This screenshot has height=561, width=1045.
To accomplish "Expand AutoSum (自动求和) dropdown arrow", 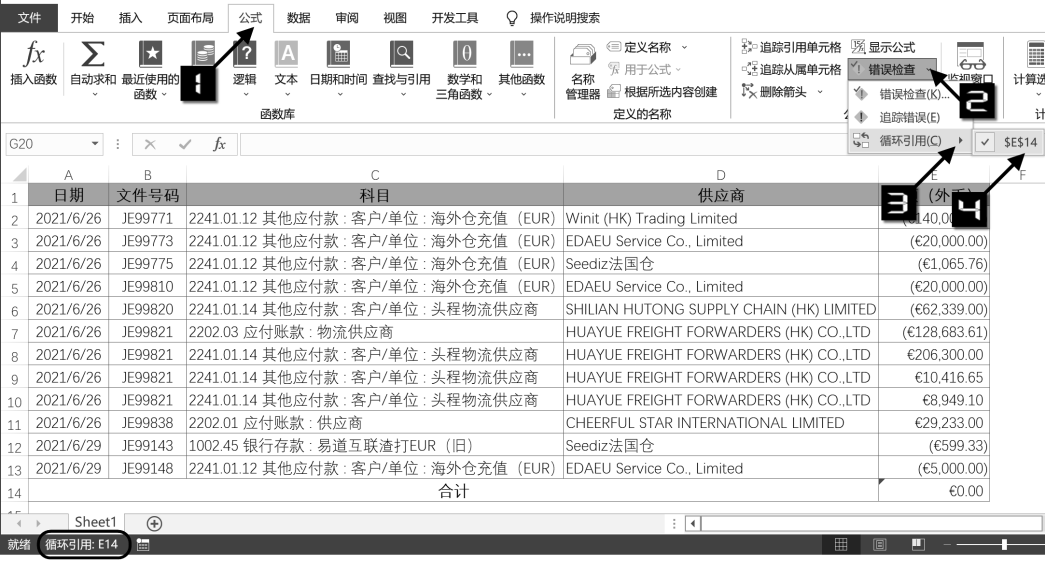I will [x=94, y=95].
